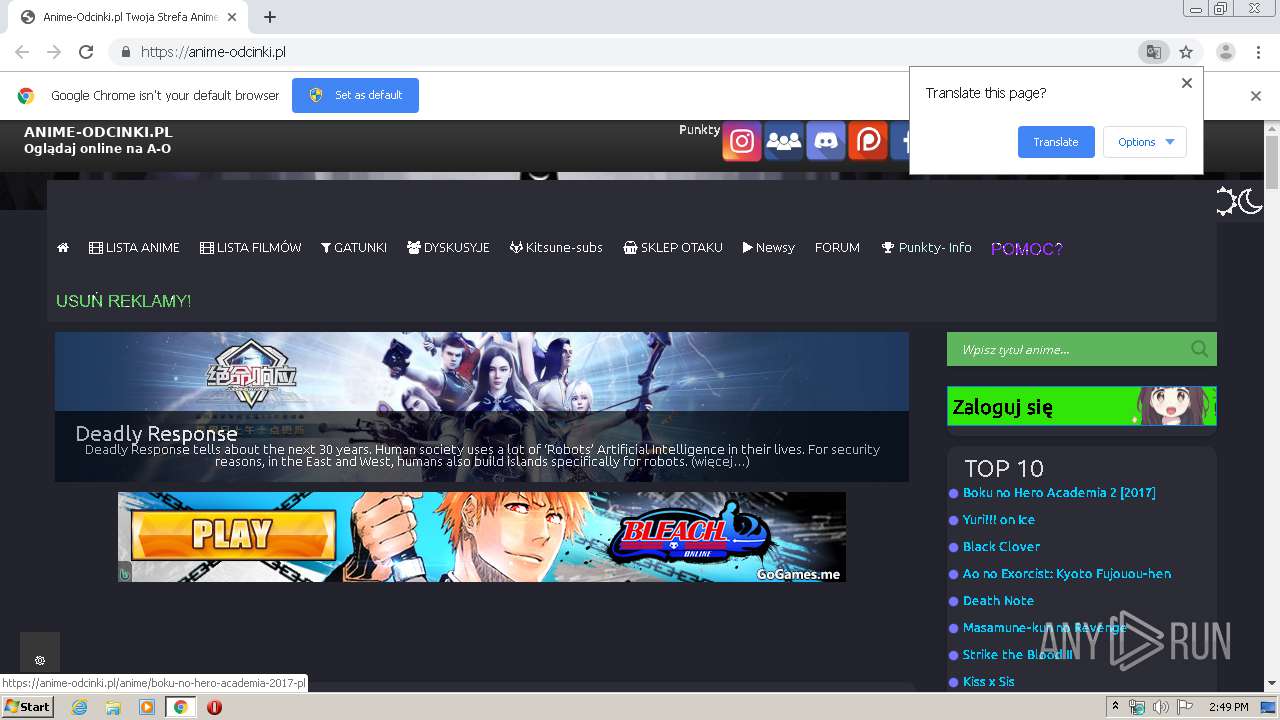Open Chrome three-dot menu
1280x720 pixels.
[x=1257, y=52]
